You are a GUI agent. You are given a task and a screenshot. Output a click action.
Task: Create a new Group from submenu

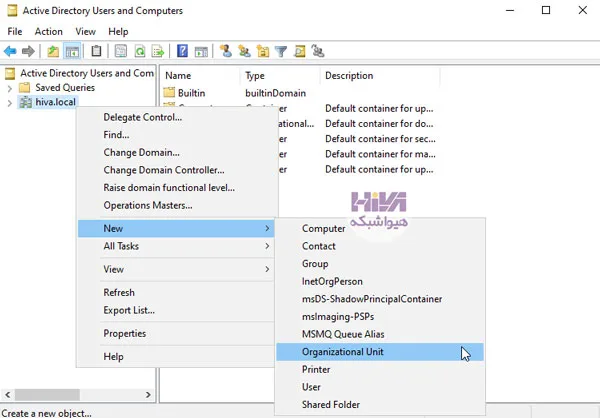tap(380, 264)
